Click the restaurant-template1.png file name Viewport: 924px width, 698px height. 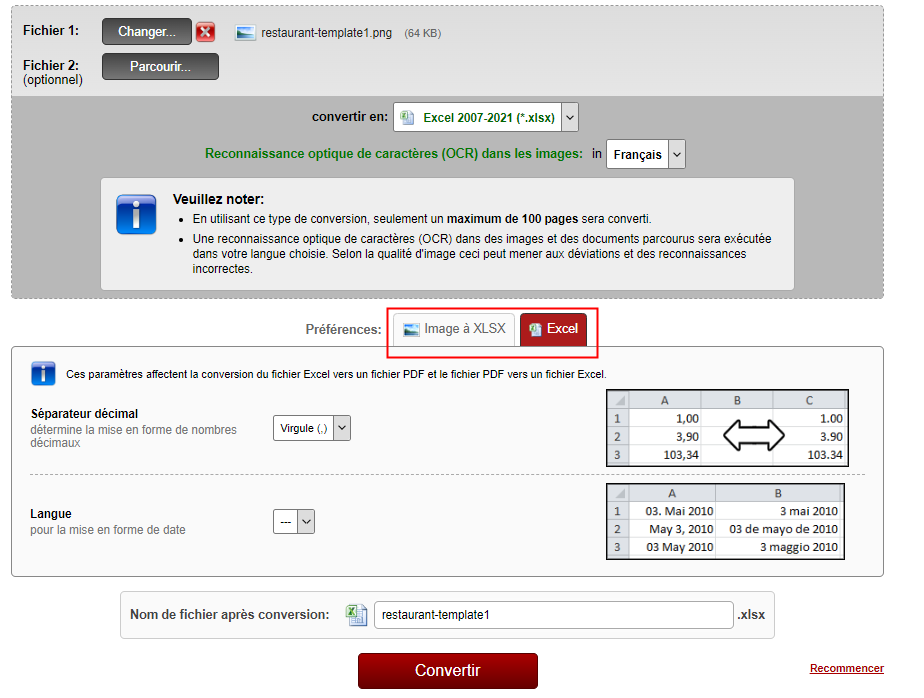pos(326,33)
